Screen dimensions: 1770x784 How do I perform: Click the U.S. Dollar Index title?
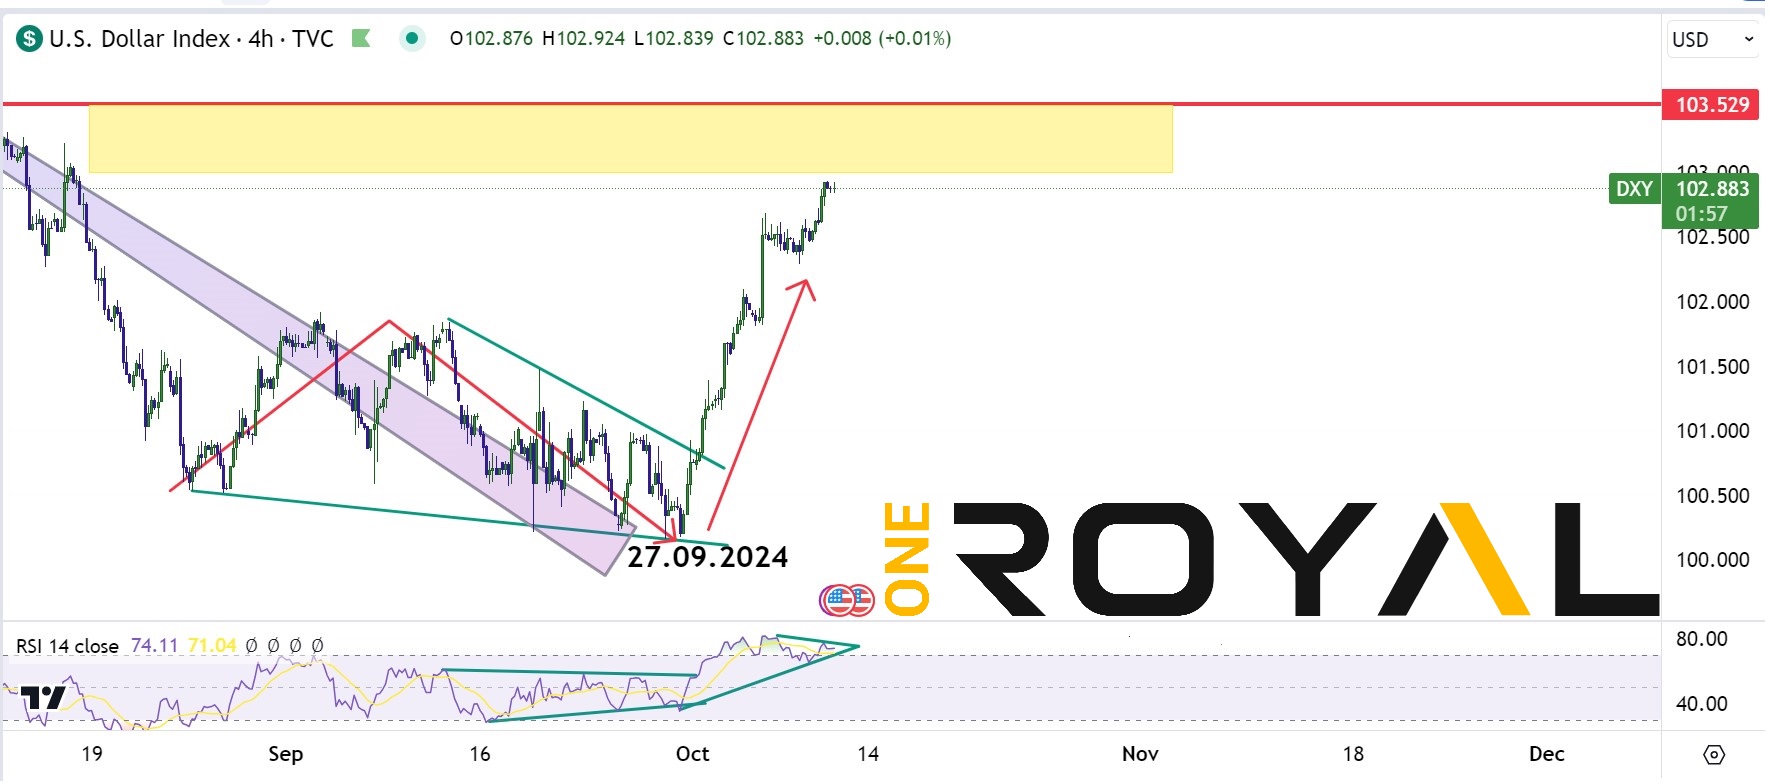coord(139,39)
